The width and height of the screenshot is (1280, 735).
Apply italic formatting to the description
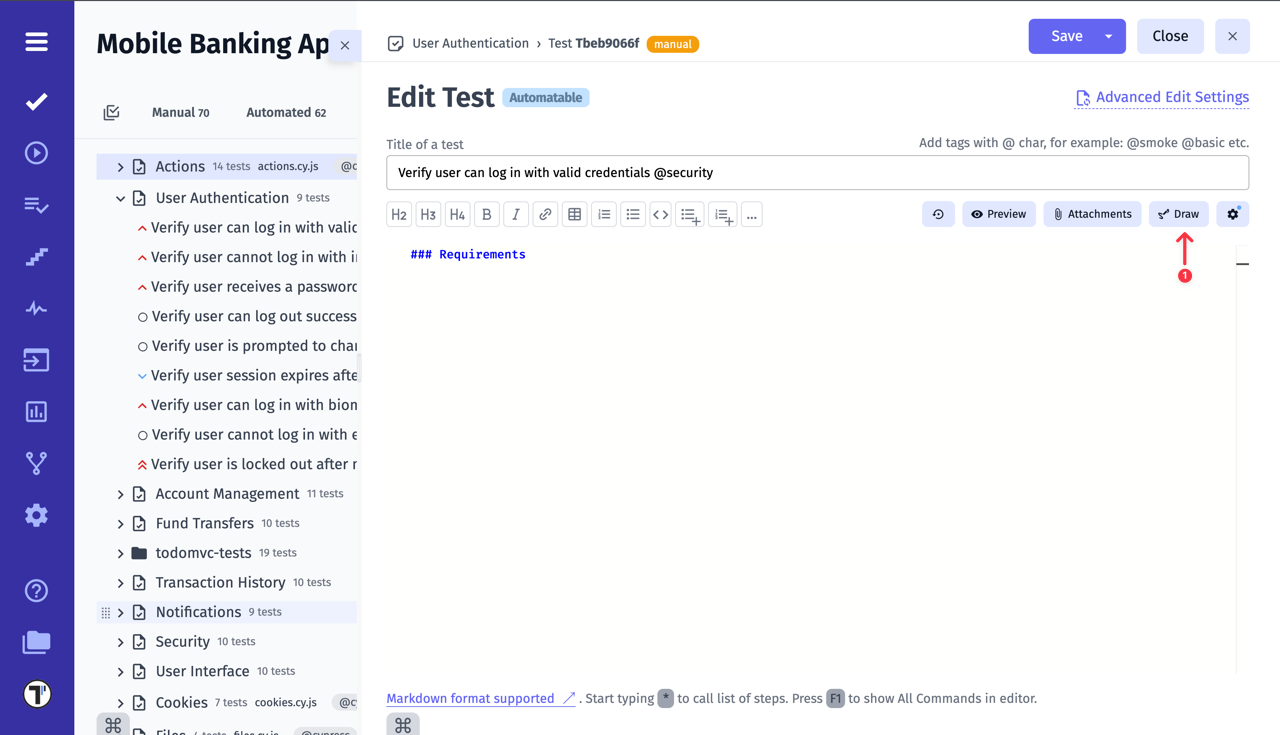coord(516,213)
